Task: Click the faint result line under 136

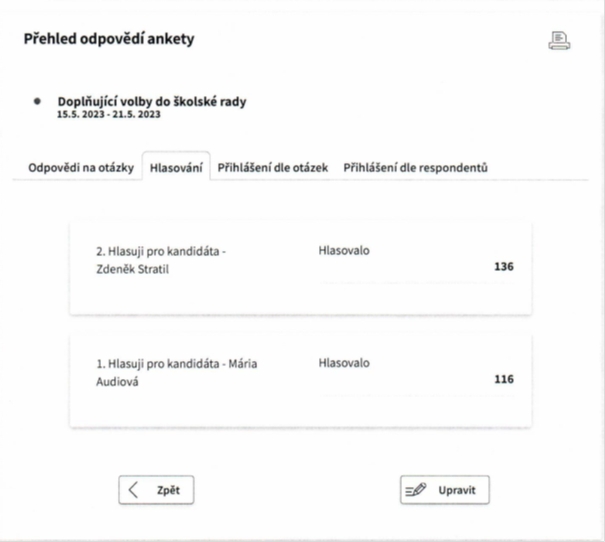Action: point(416,283)
